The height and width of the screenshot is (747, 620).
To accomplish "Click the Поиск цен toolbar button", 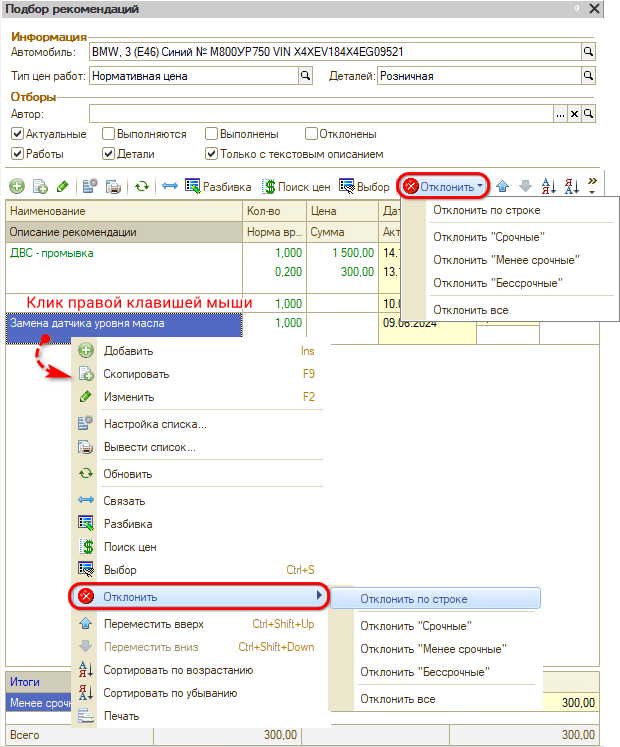I will pyautogui.click(x=297, y=187).
